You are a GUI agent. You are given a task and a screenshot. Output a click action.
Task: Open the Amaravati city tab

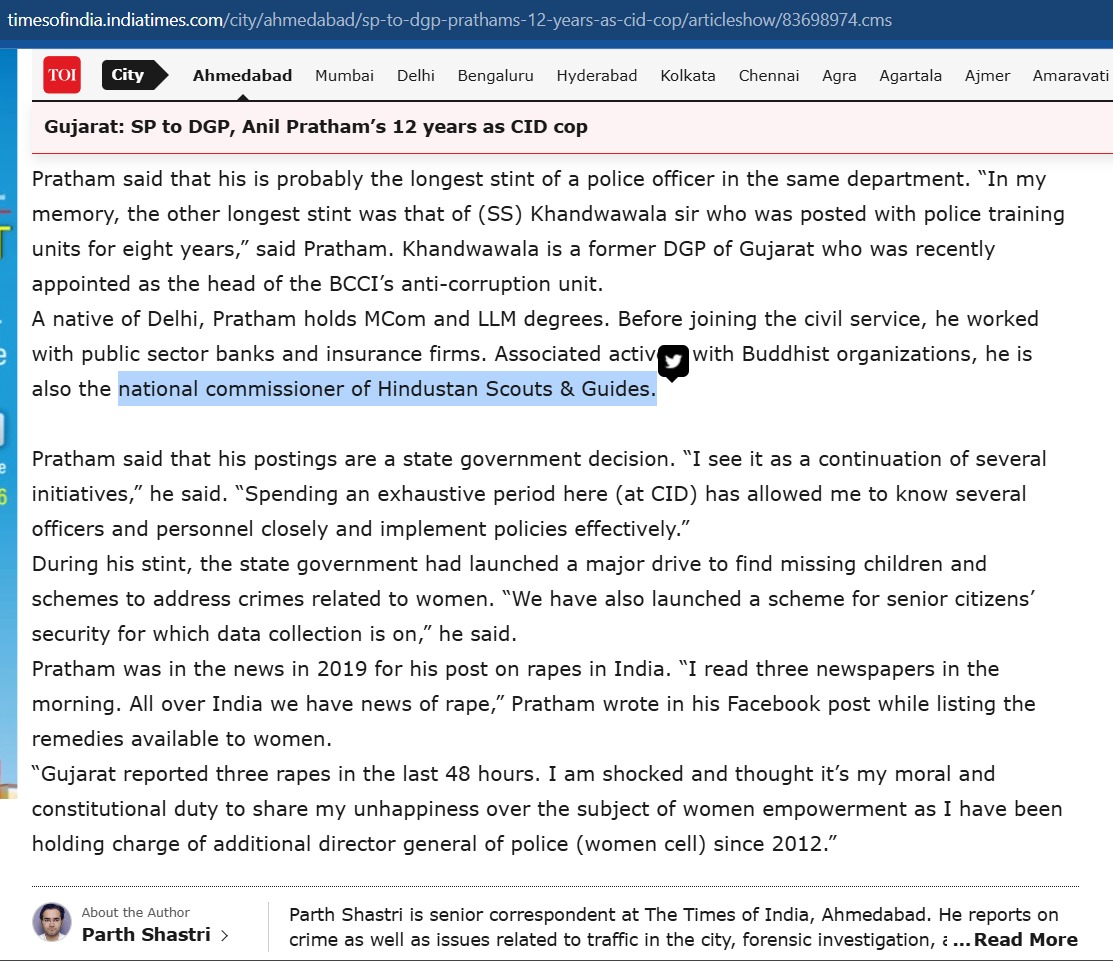coord(1070,75)
